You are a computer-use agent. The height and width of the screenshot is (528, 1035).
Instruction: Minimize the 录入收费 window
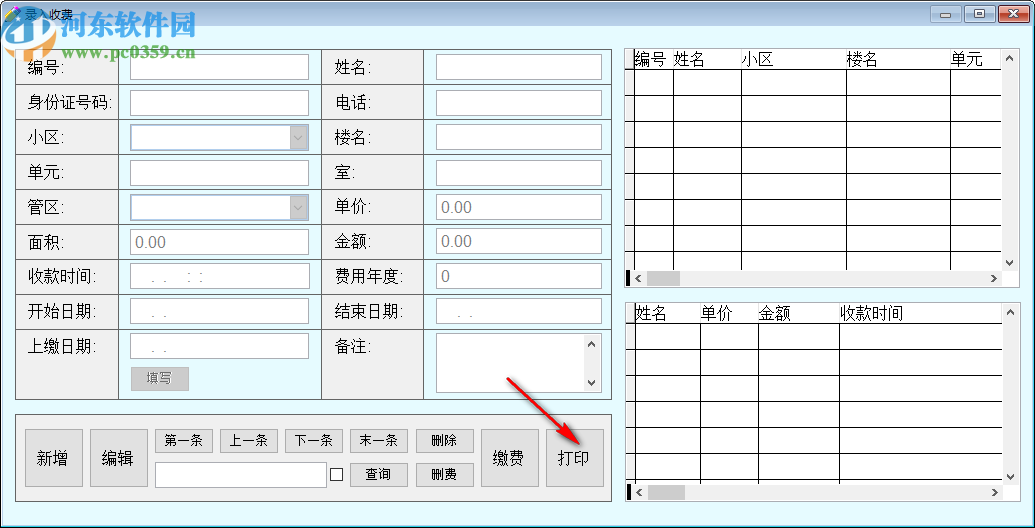click(x=946, y=13)
